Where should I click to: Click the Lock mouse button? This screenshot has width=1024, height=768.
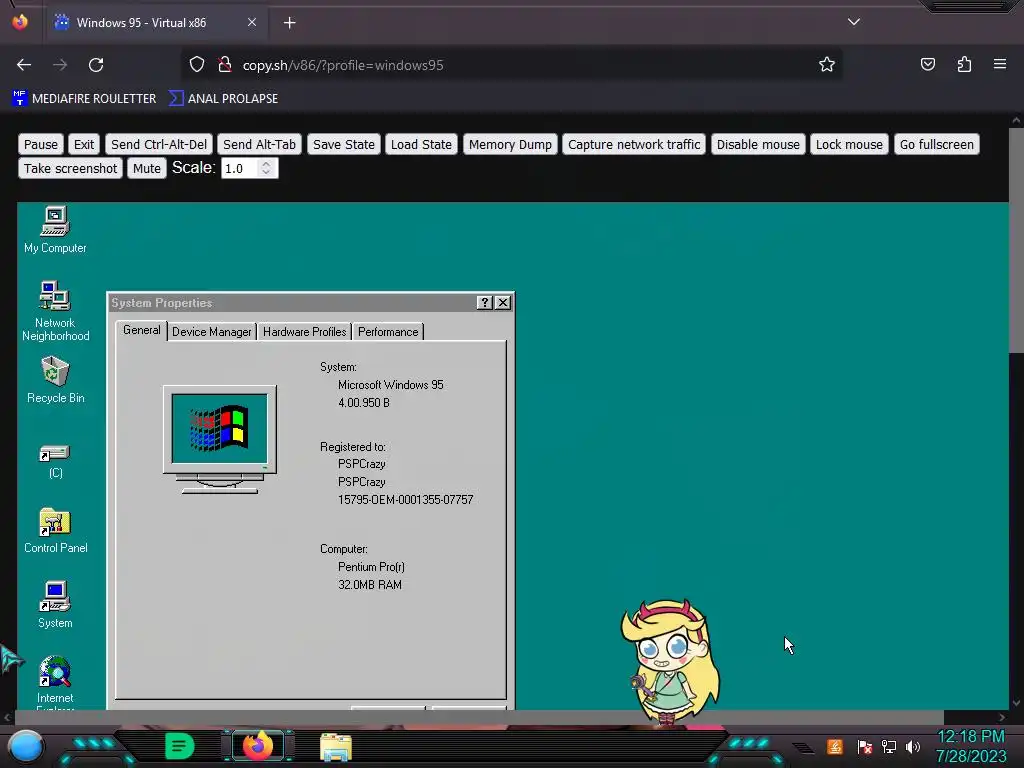(849, 144)
